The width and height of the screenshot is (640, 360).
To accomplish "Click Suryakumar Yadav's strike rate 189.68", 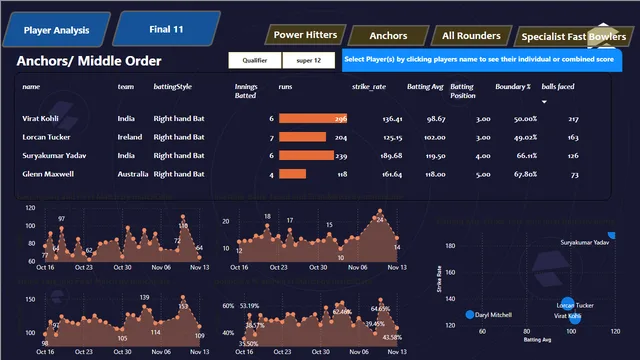I will 391,156.
